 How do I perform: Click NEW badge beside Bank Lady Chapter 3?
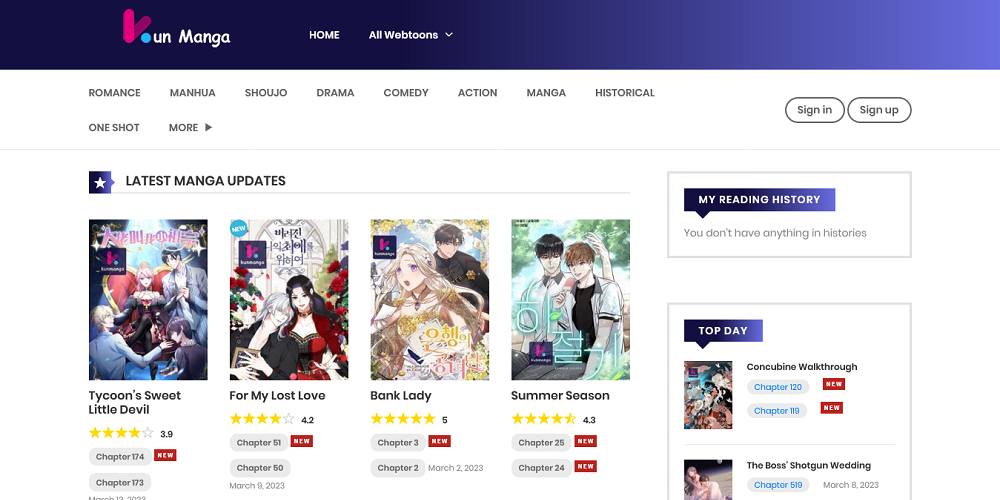point(439,441)
